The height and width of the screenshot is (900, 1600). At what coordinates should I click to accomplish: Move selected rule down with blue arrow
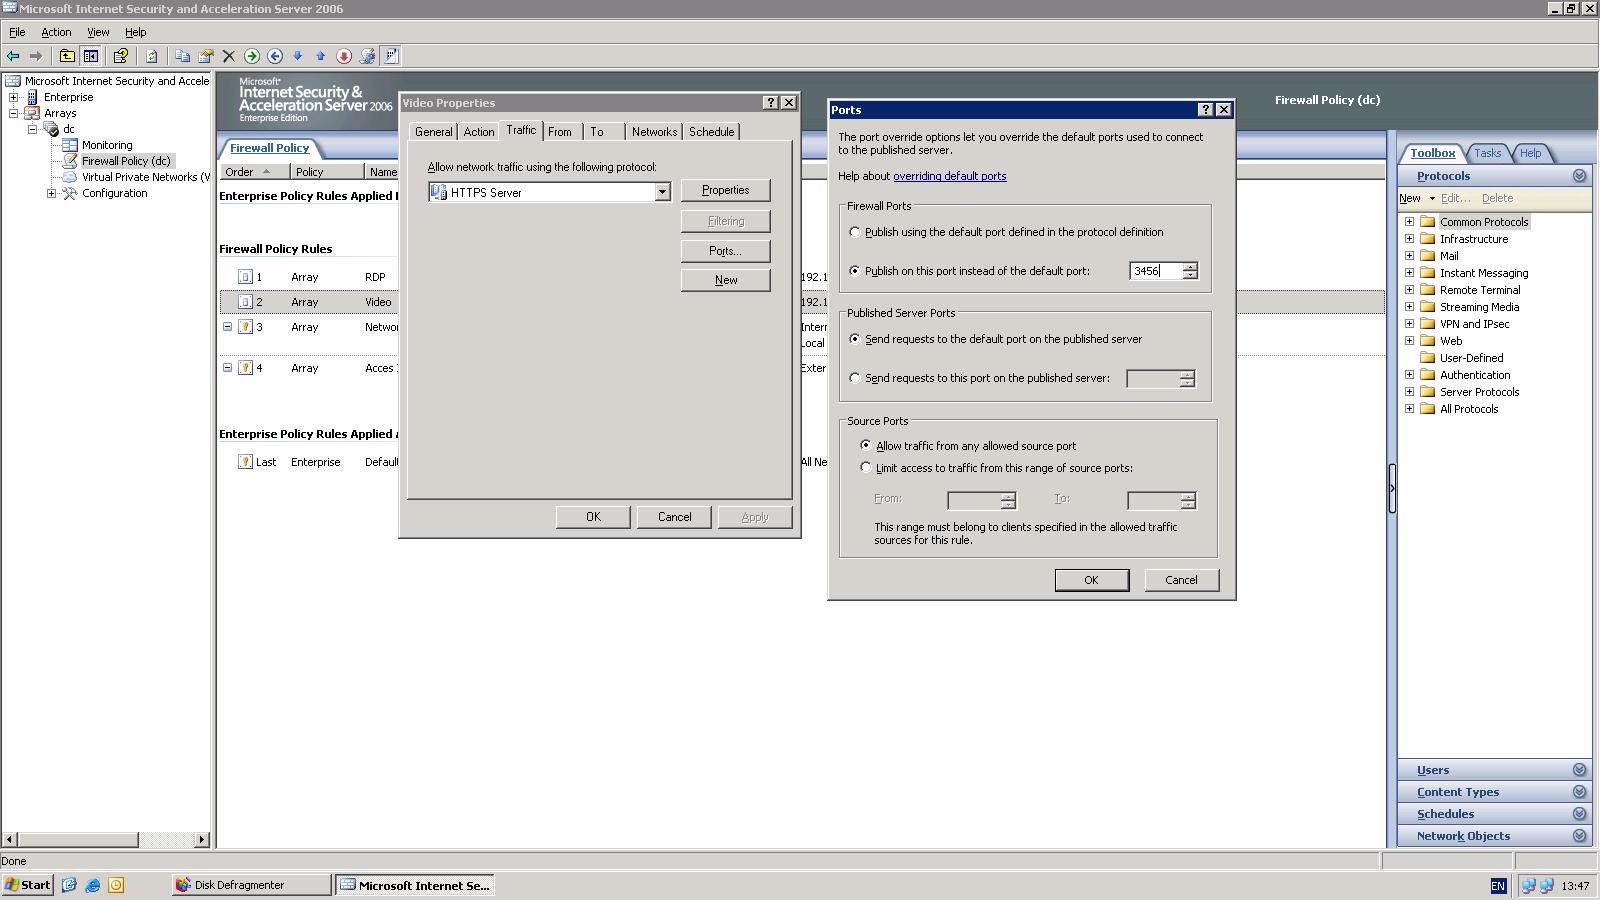click(298, 56)
